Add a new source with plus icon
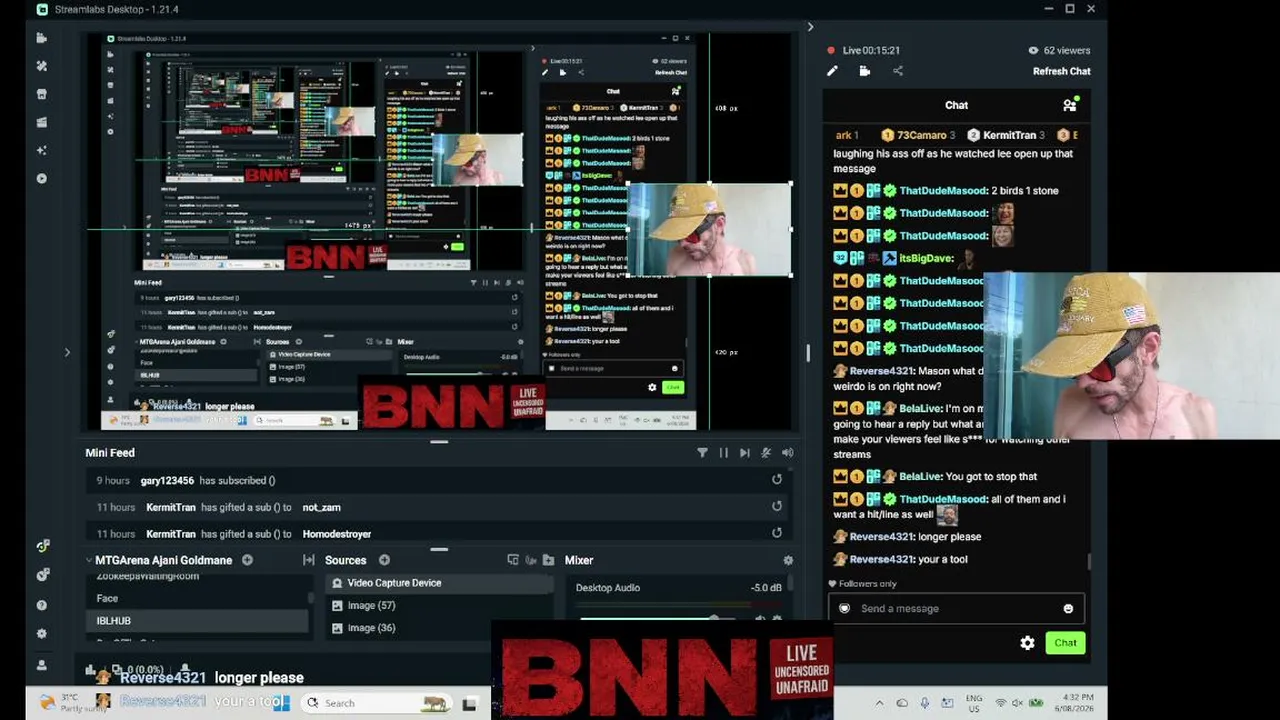This screenshot has height=720, width=1280. pyautogui.click(x=384, y=560)
